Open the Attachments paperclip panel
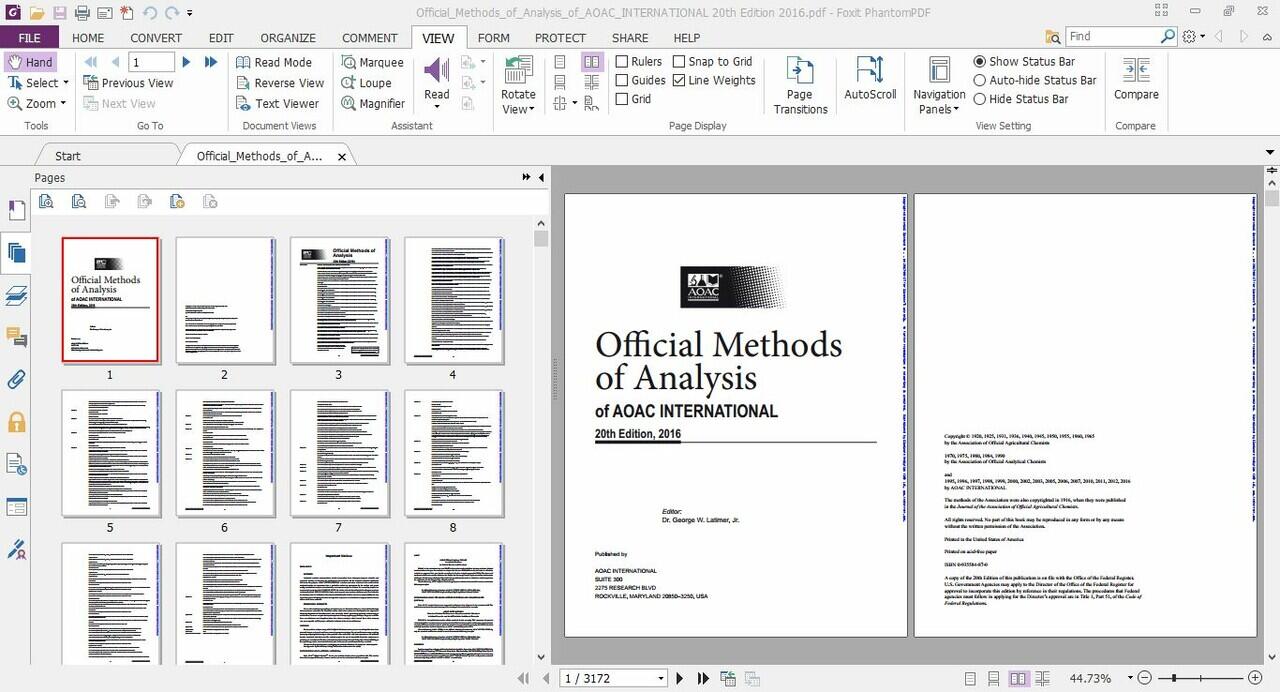This screenshot has width=1280, height=692. coord(16,380)
